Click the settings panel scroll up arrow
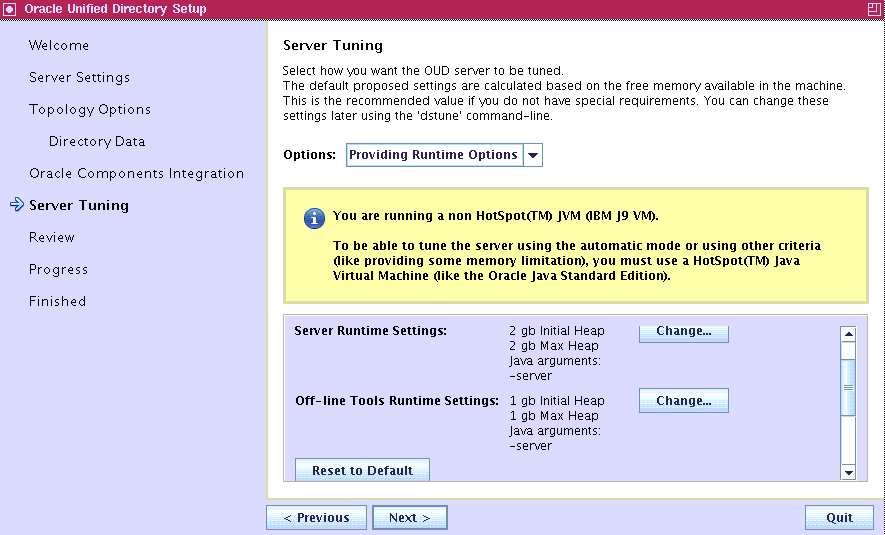The width and height of the screenshot is (885, 535). (x=848, y=334)
